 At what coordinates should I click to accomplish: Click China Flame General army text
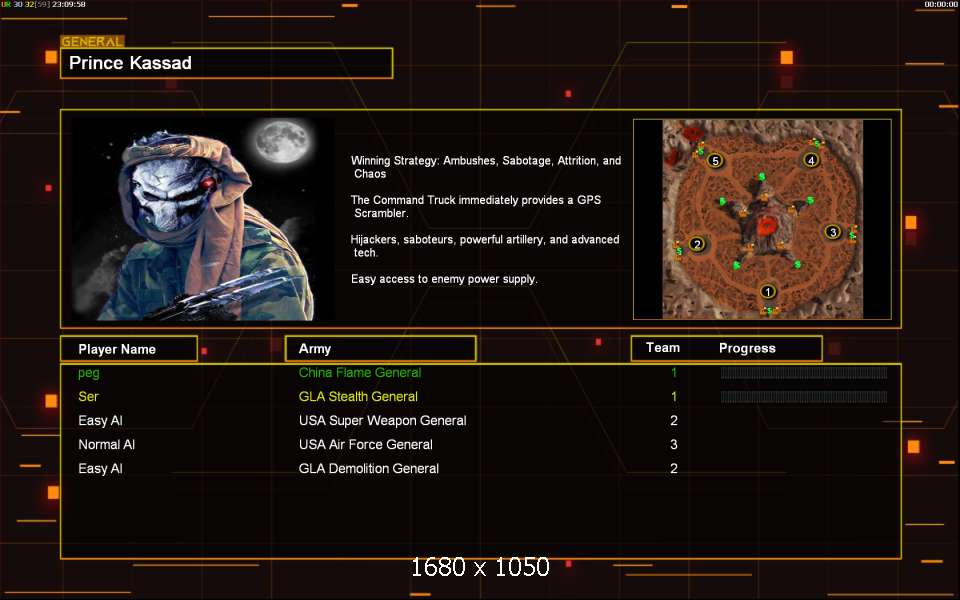(x=360, y=373)
